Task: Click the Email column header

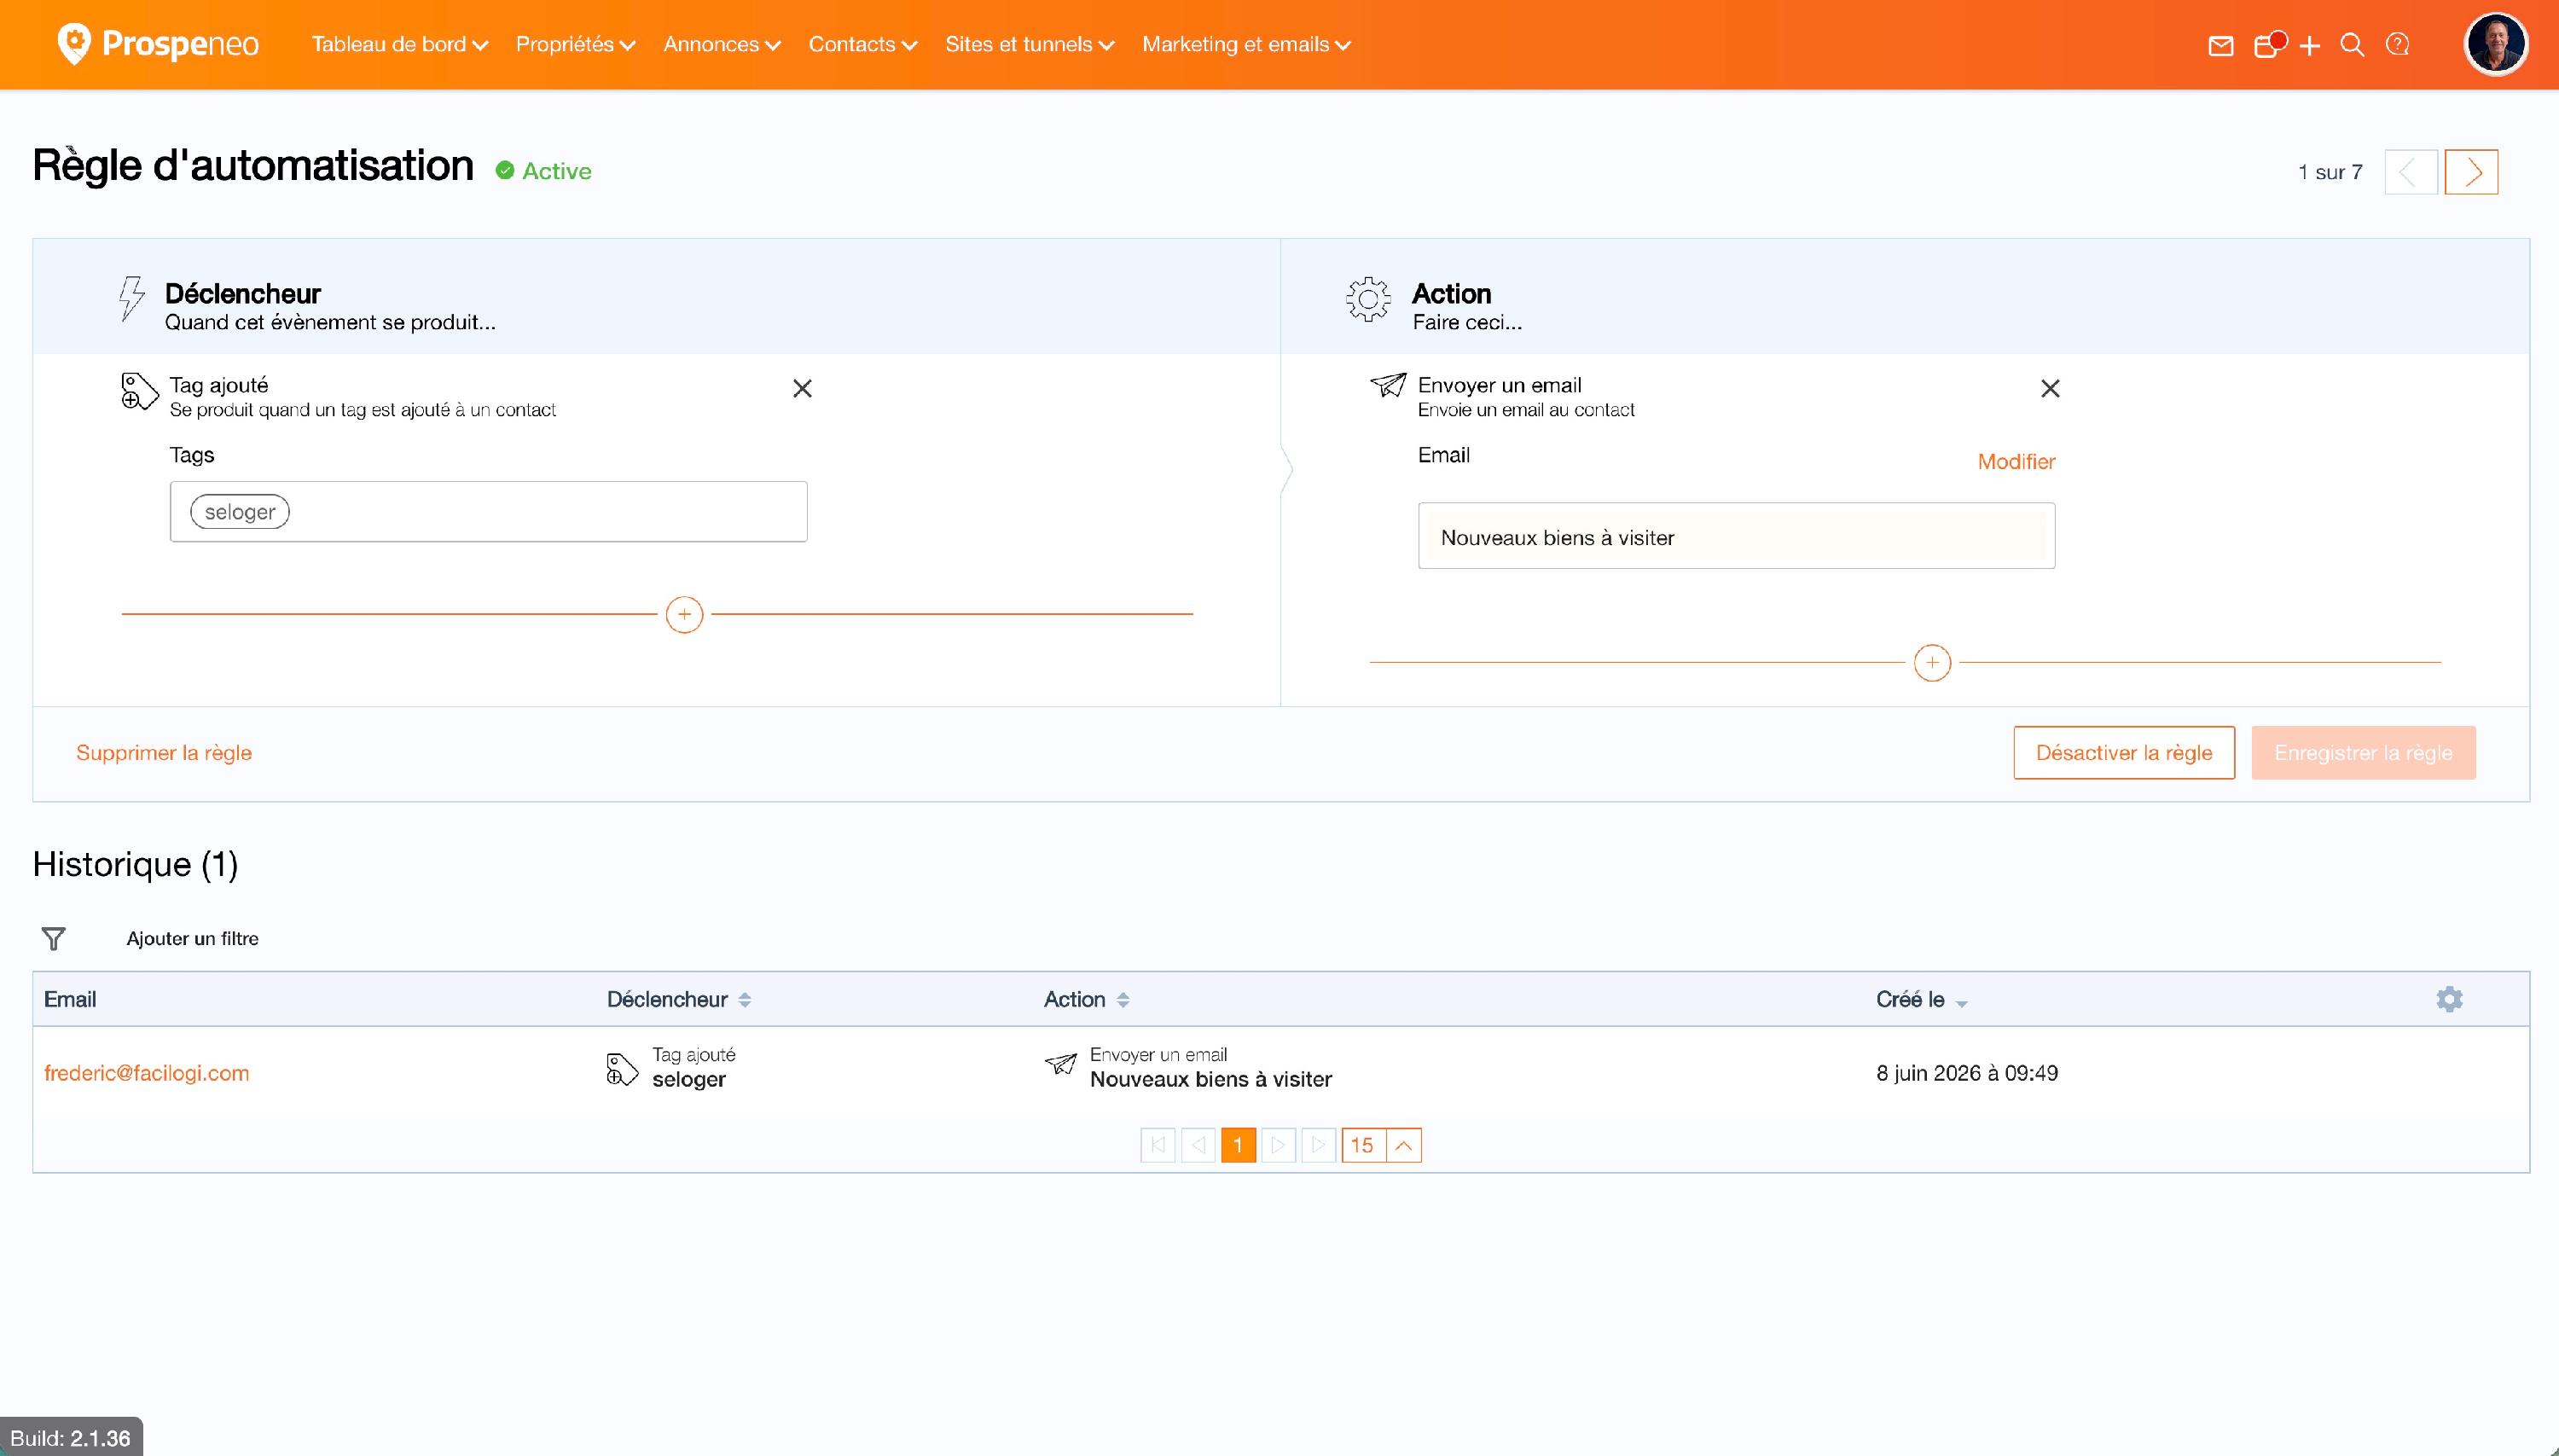Action: tap(70, 999)
